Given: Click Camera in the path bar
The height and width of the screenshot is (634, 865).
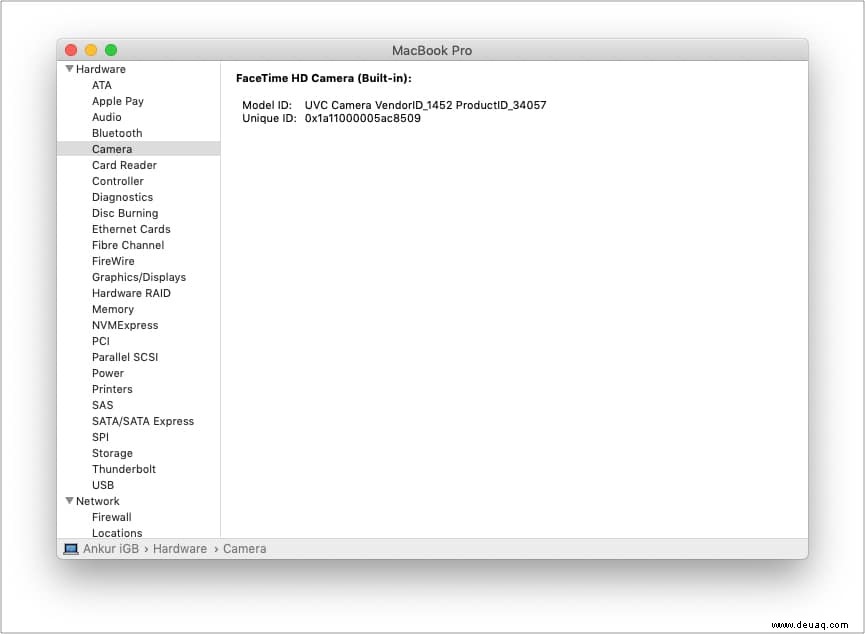Looking at the screenshot, I should [244, 549].
